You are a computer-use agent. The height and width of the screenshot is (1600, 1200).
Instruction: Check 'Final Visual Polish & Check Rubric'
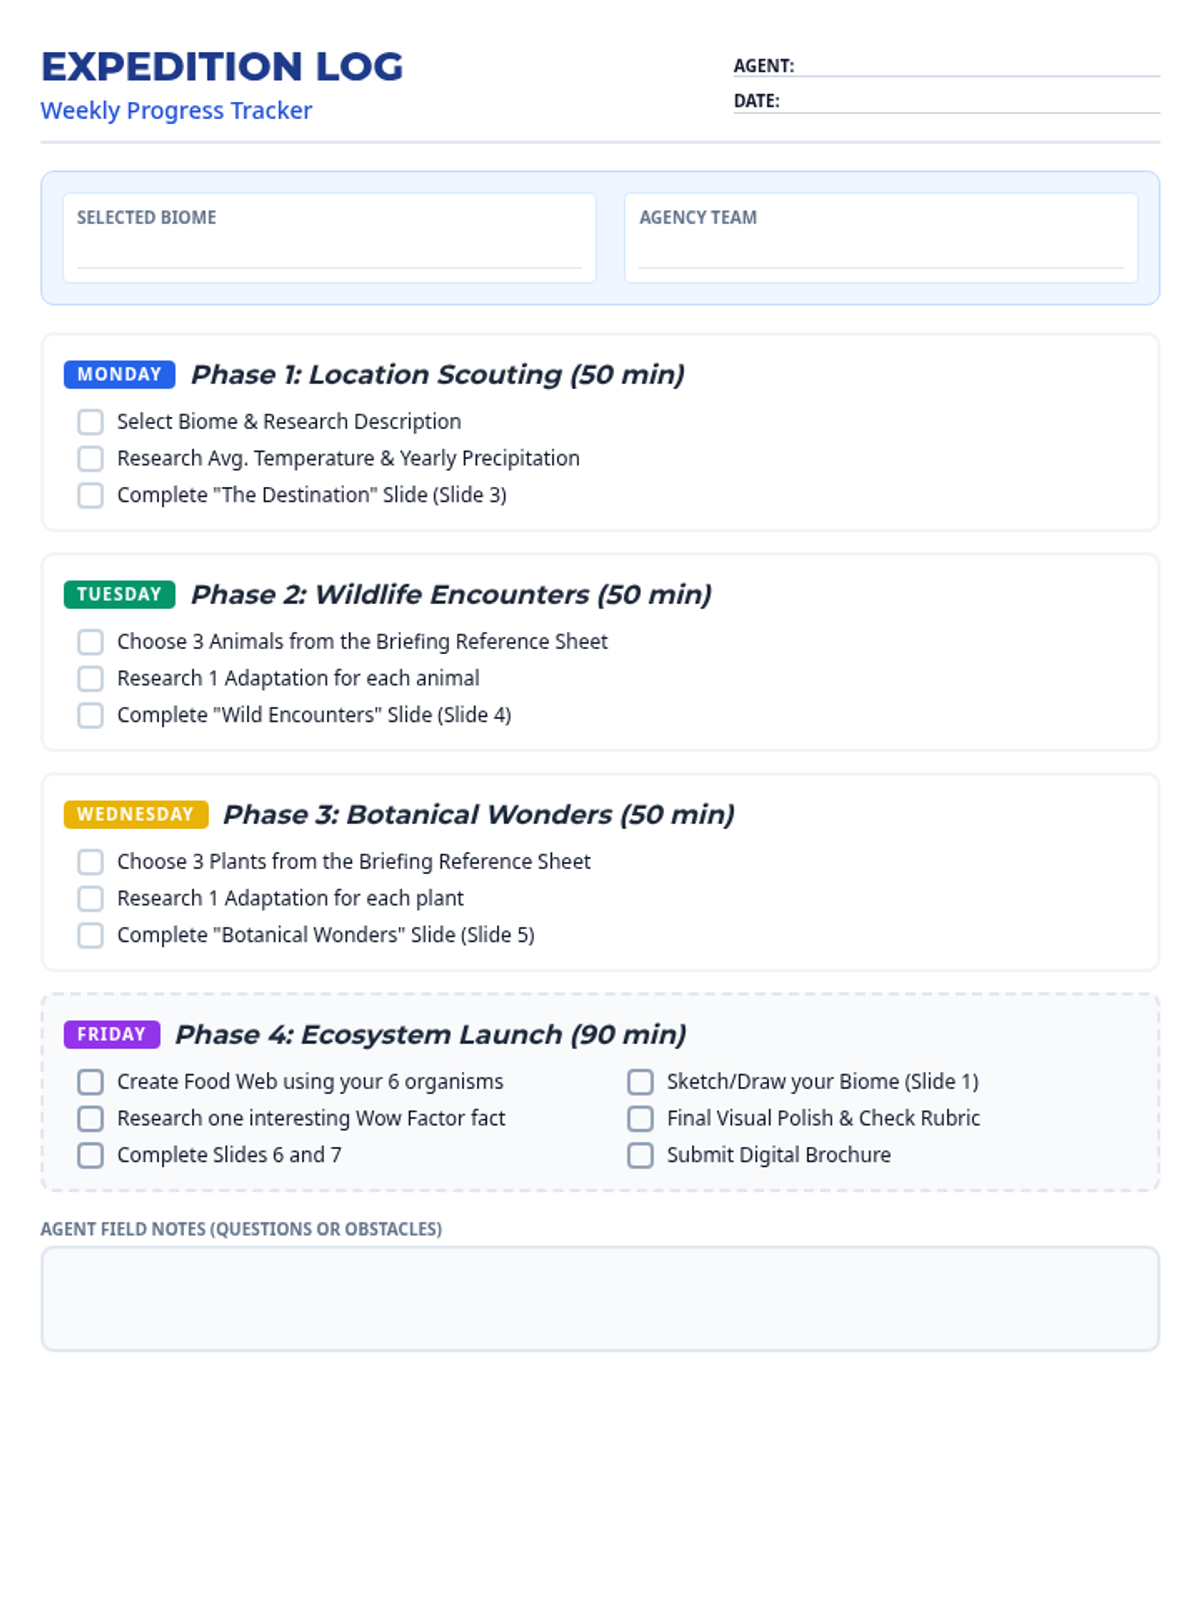tap(640, 1119)
